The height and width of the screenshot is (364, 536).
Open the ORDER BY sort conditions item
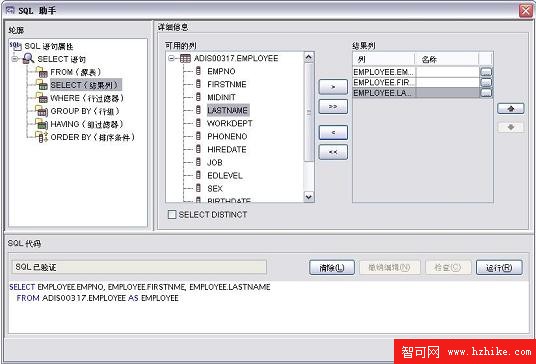93,137
